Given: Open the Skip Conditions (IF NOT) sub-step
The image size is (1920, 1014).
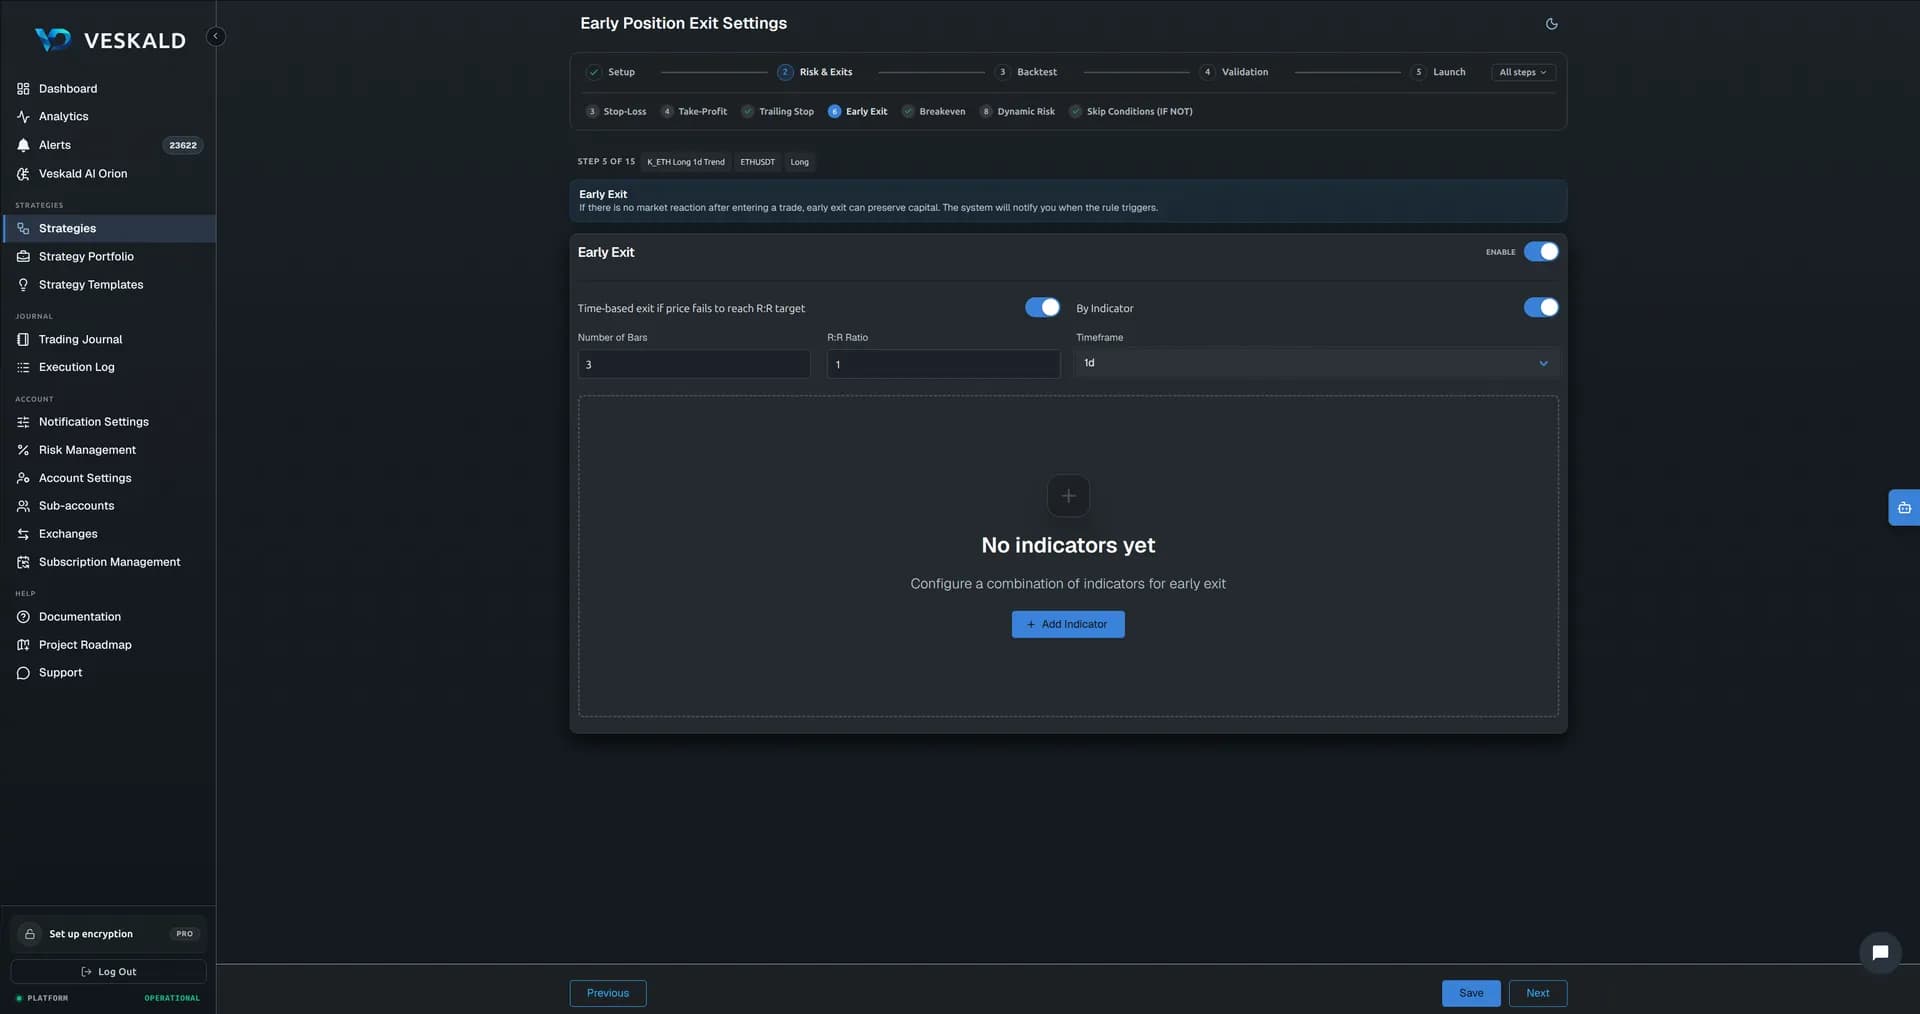Looking at the screenshot, I should (1130, 112).
